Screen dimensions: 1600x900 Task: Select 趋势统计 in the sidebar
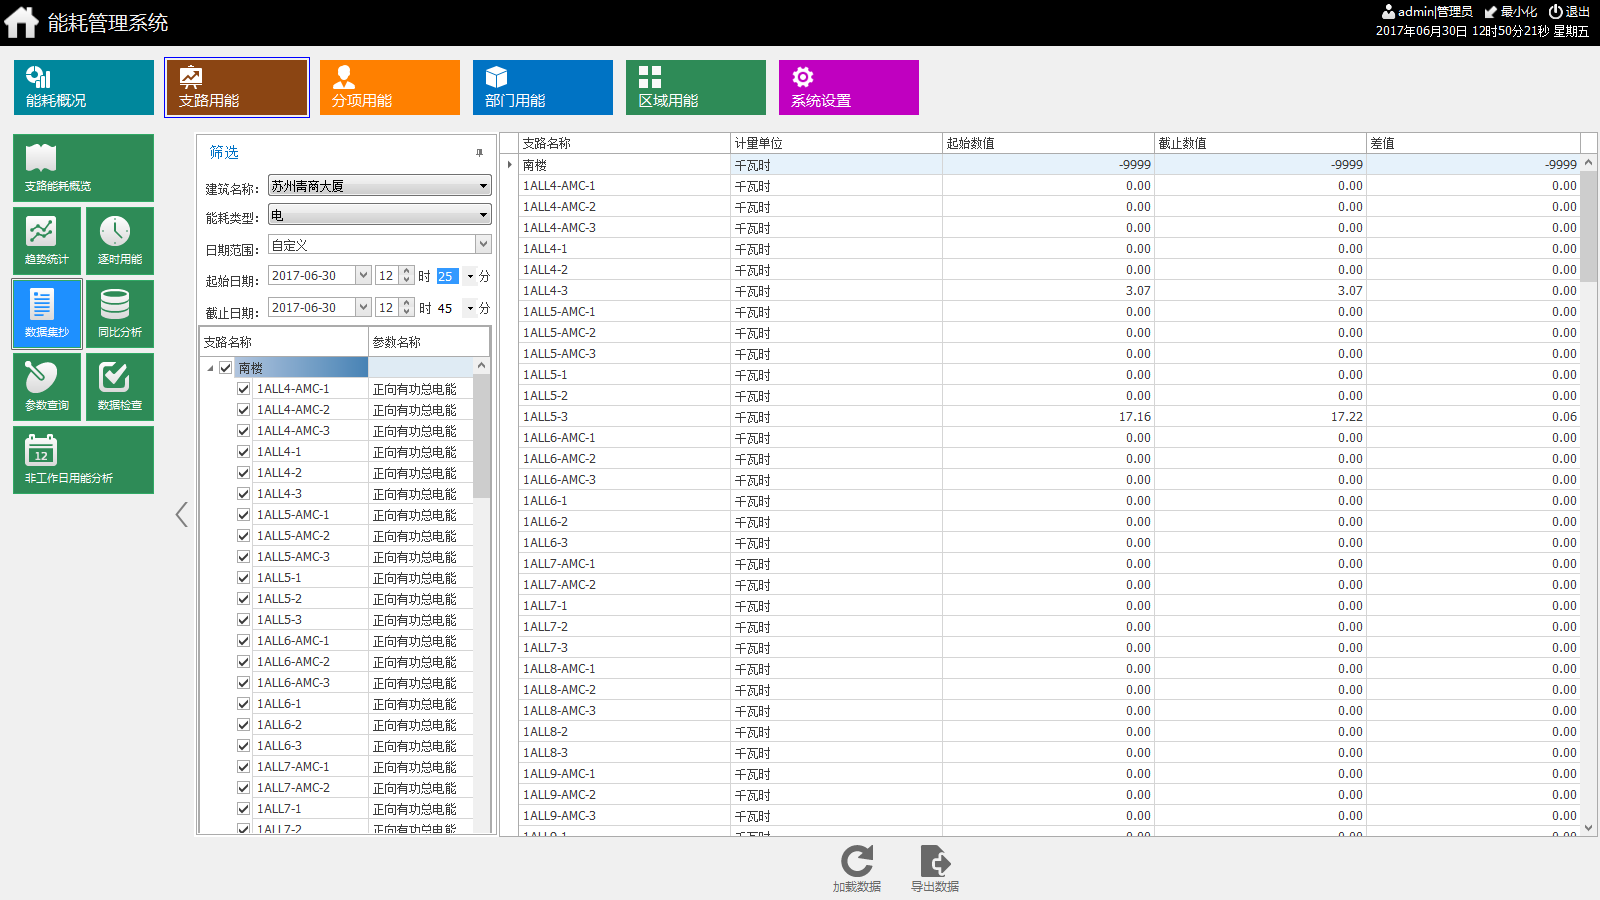47,241
